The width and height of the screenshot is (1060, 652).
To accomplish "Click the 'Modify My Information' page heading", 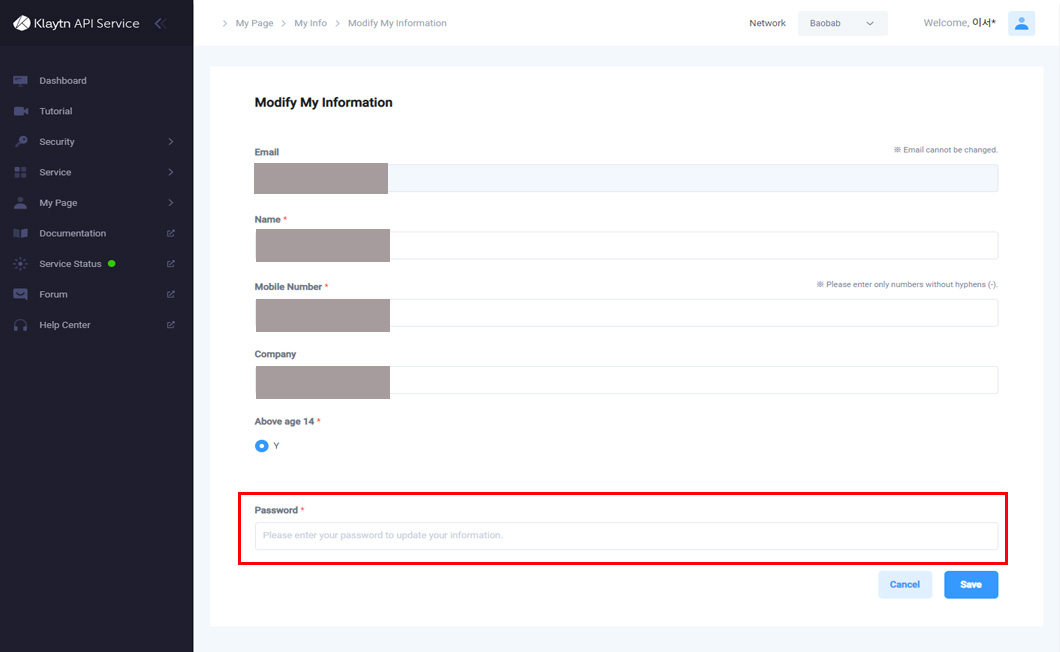I will tap(323, 102).
